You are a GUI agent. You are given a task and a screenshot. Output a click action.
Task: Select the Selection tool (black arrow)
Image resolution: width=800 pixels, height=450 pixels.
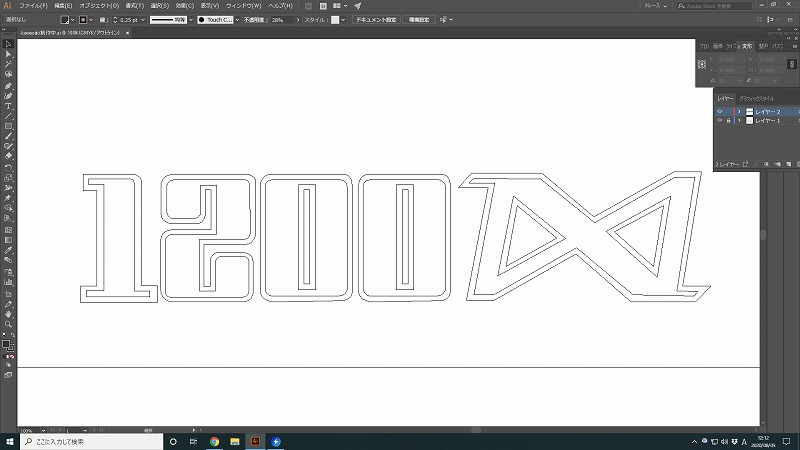click(x=8, y=44)
